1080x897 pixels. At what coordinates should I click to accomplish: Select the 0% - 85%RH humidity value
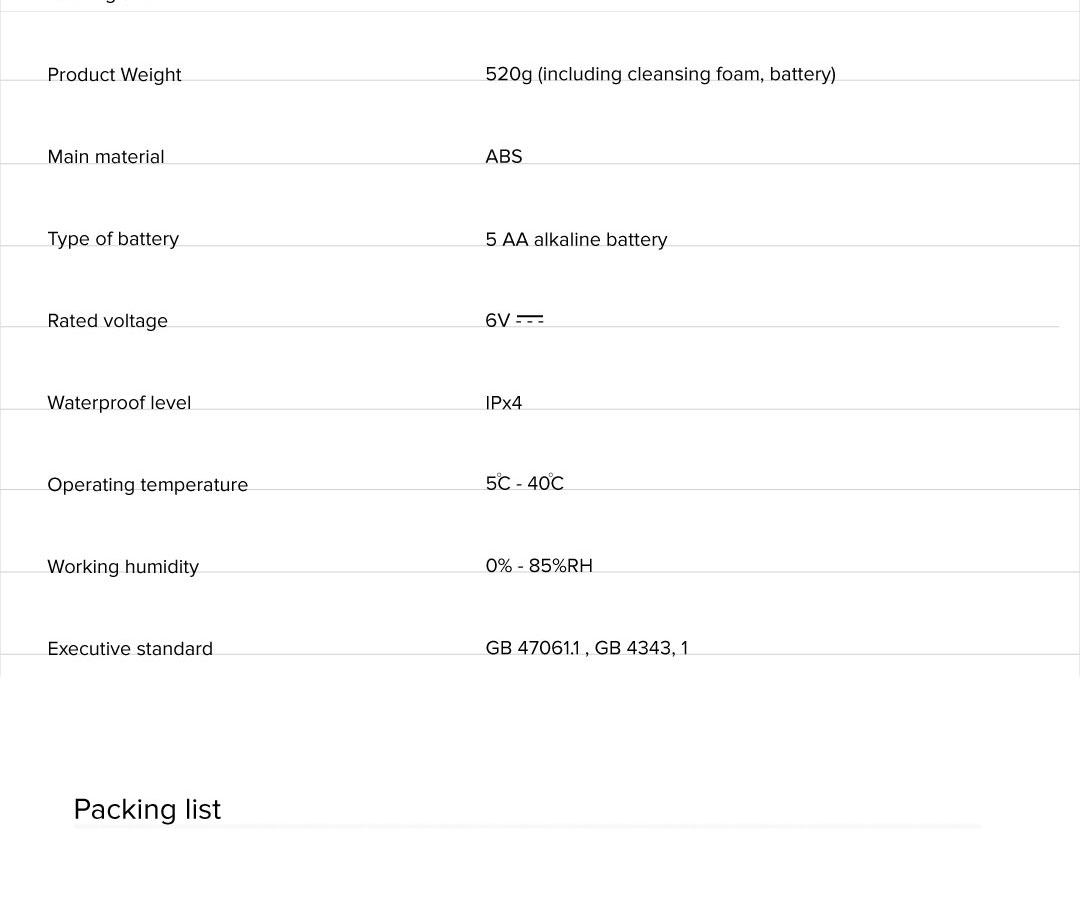pos(539,566)
